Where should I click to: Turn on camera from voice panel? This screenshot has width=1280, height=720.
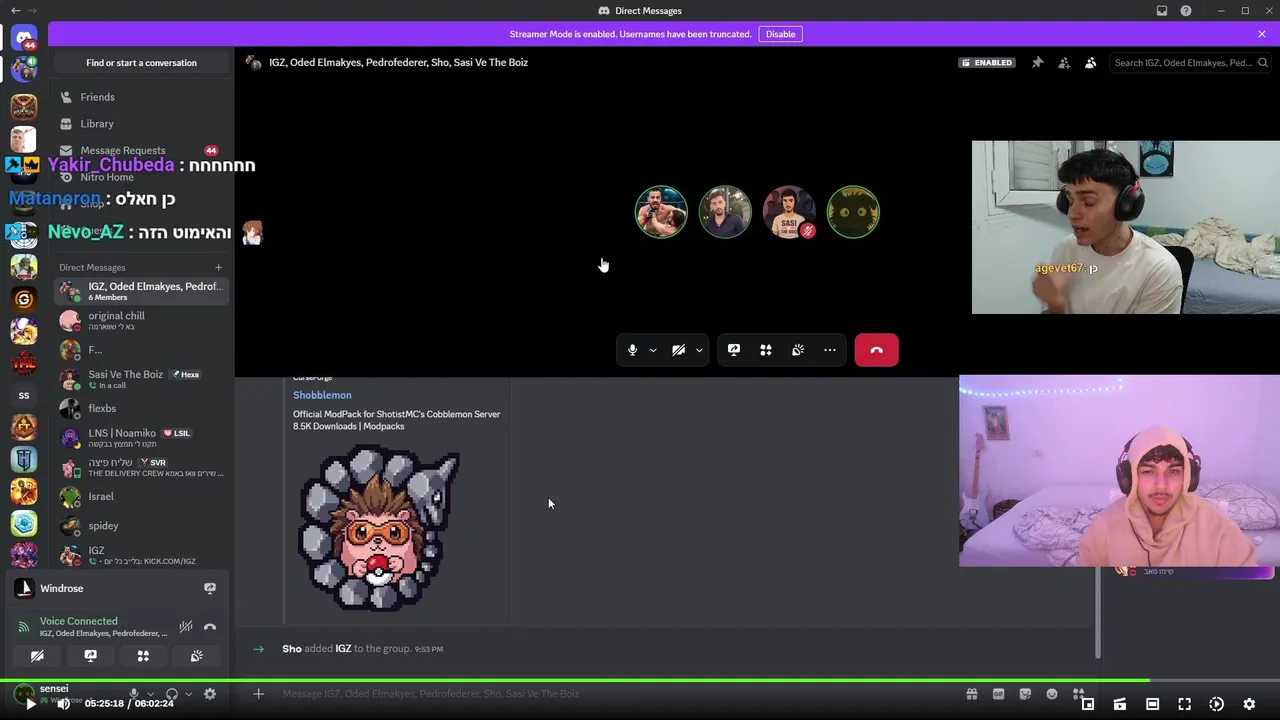(x=37, y=656)
